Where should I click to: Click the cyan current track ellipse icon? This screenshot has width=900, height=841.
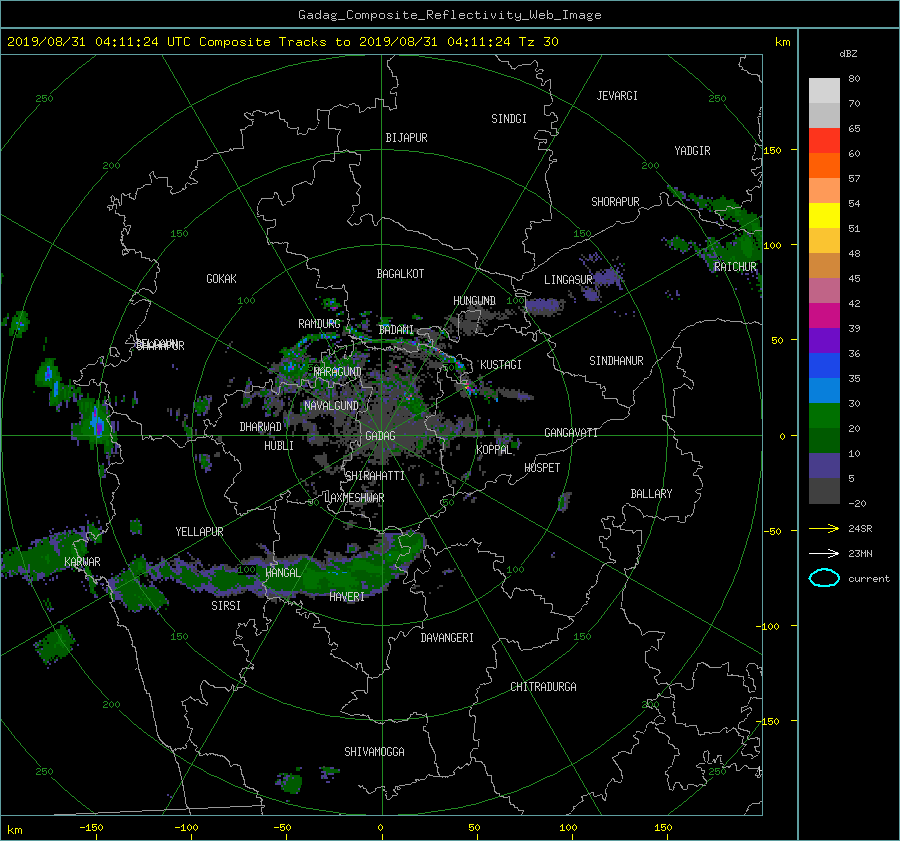(824, 578)
